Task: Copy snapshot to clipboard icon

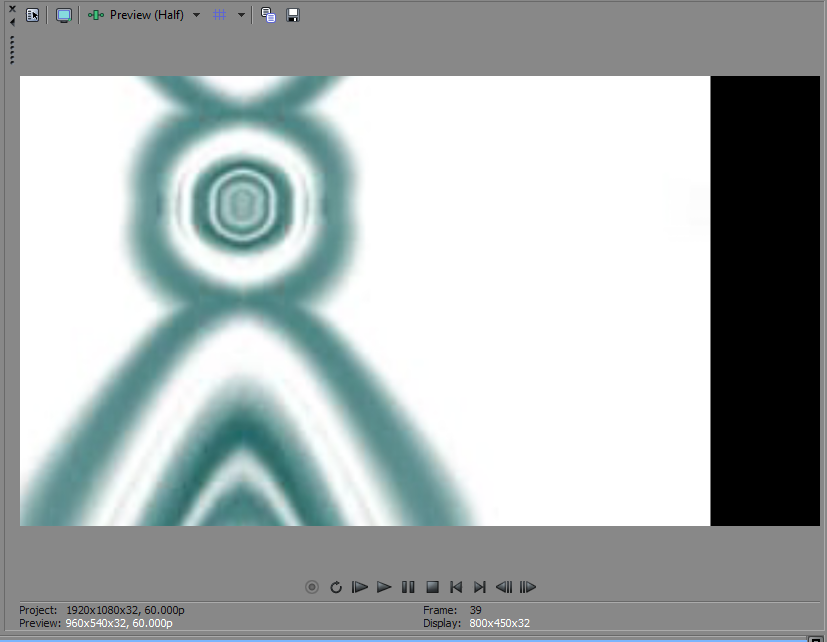Action: (268, 15)
